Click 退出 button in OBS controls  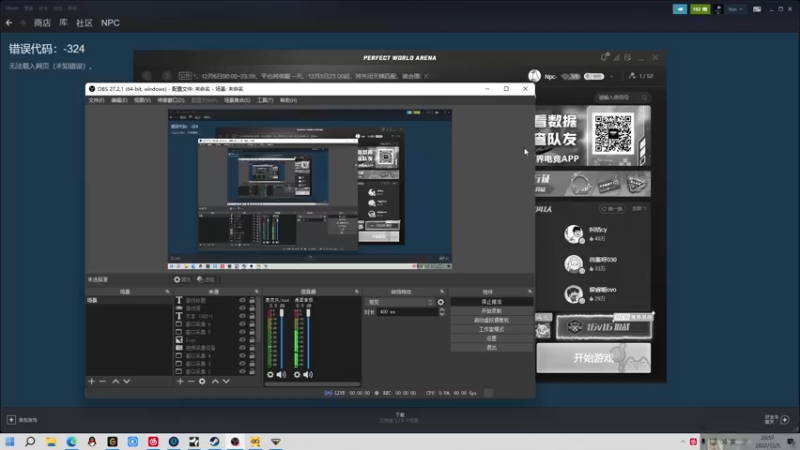point(491,347)
